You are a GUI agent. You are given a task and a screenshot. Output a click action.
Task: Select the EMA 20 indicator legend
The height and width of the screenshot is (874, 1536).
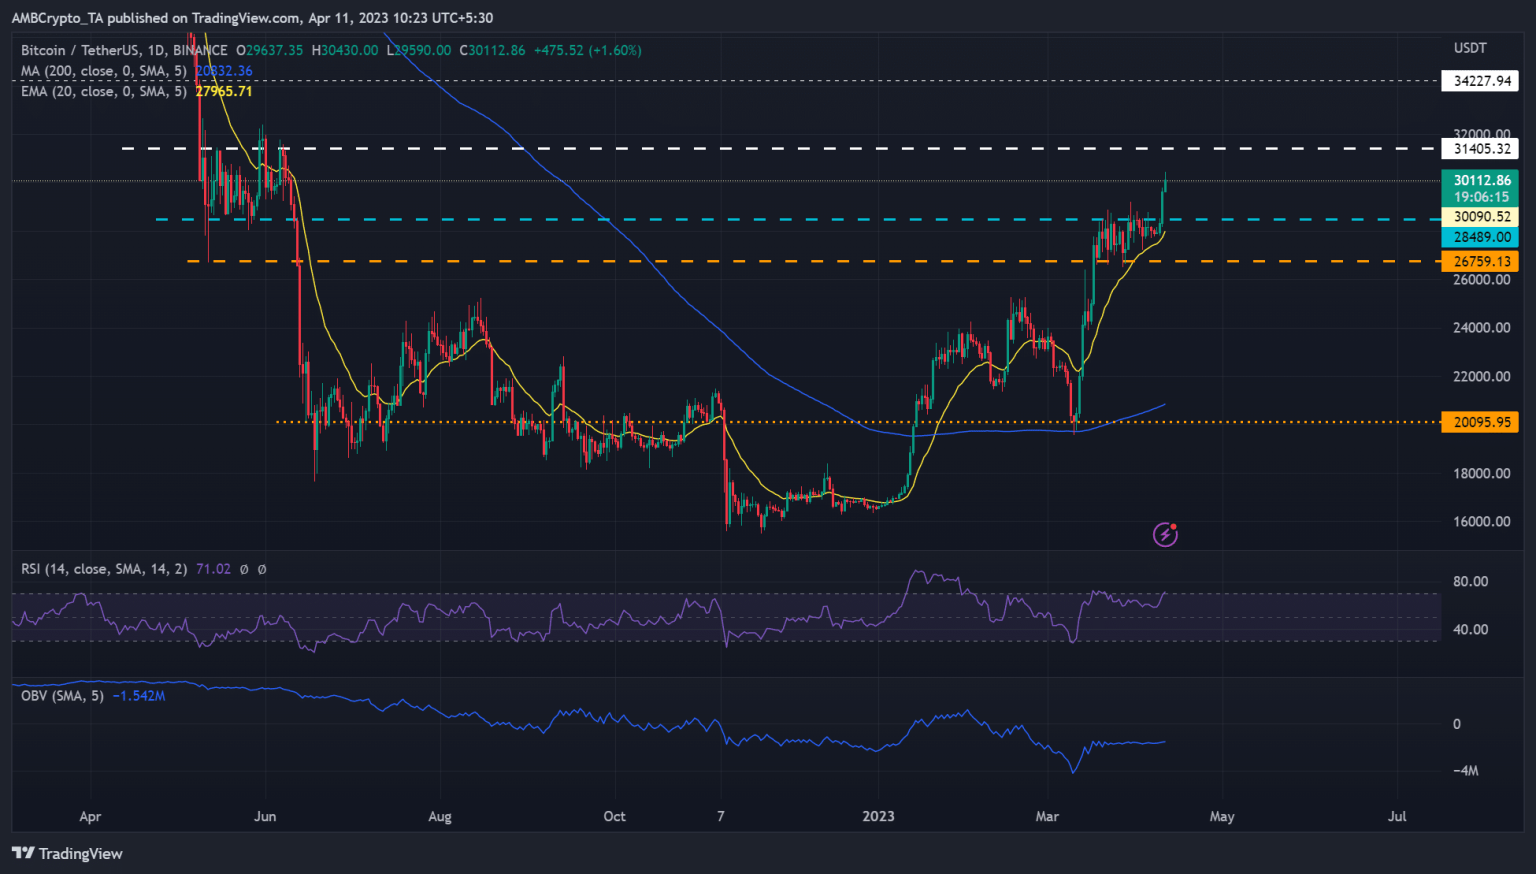pyautogui.click(x=104, y=91)
